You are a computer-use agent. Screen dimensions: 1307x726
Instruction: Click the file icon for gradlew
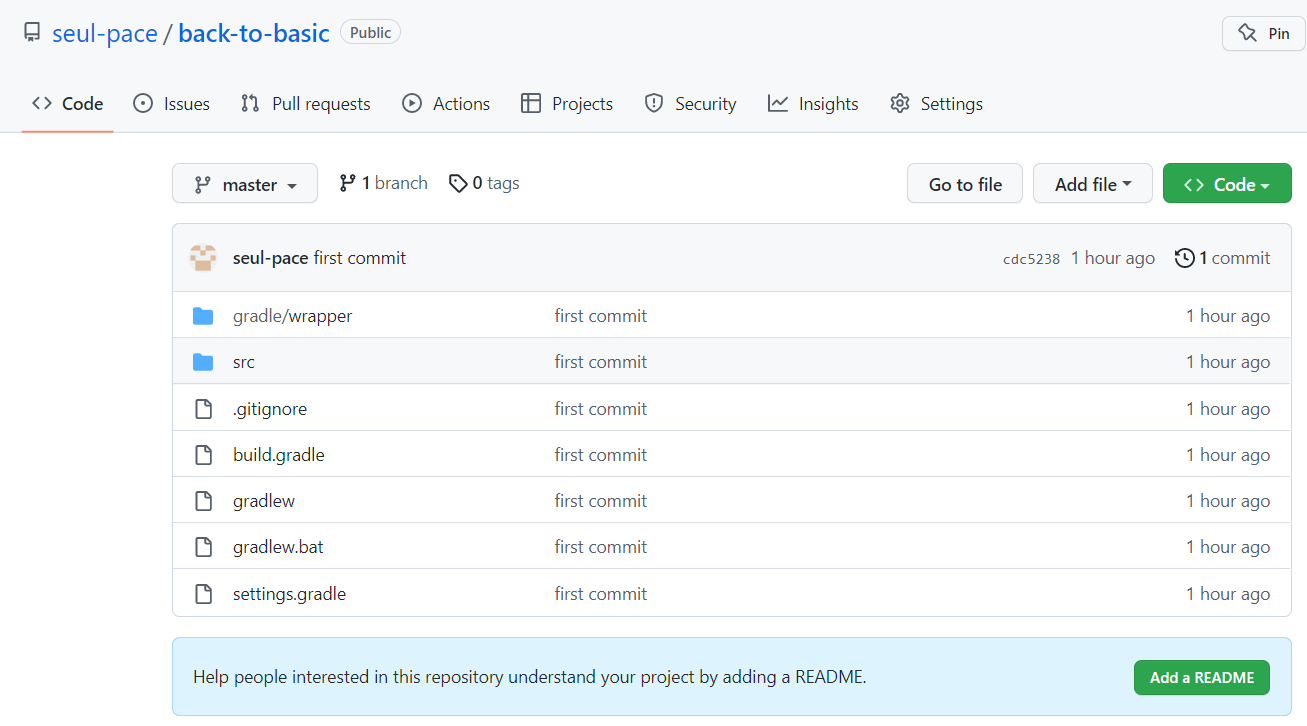(x=203, y=501)
